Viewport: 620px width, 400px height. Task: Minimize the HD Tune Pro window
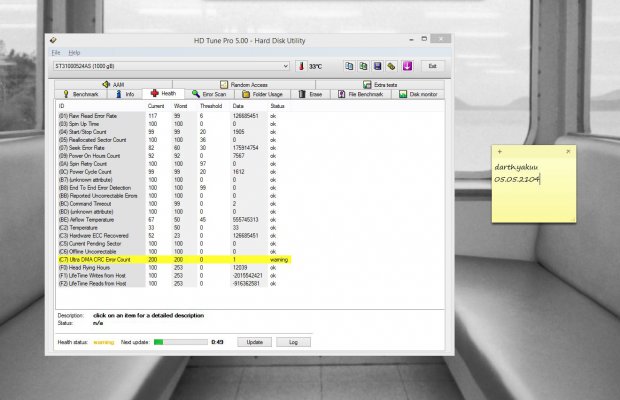click(x=411, y=39)
